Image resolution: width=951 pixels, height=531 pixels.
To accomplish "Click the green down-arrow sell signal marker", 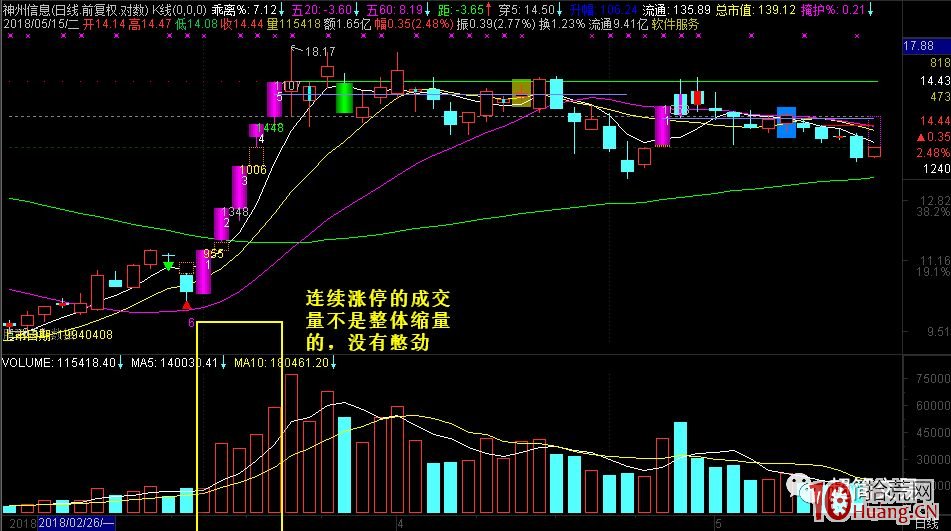I will (x=169, y=266).
